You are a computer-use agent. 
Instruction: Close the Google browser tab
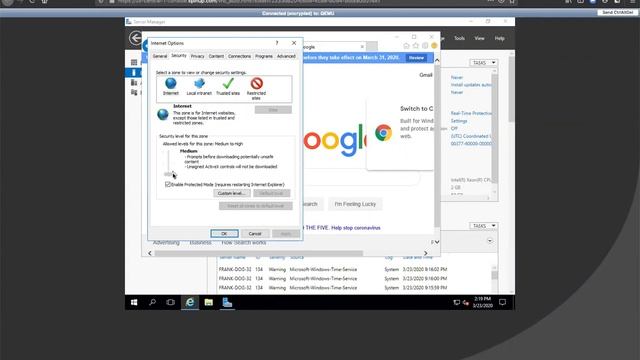coord(362,47)
